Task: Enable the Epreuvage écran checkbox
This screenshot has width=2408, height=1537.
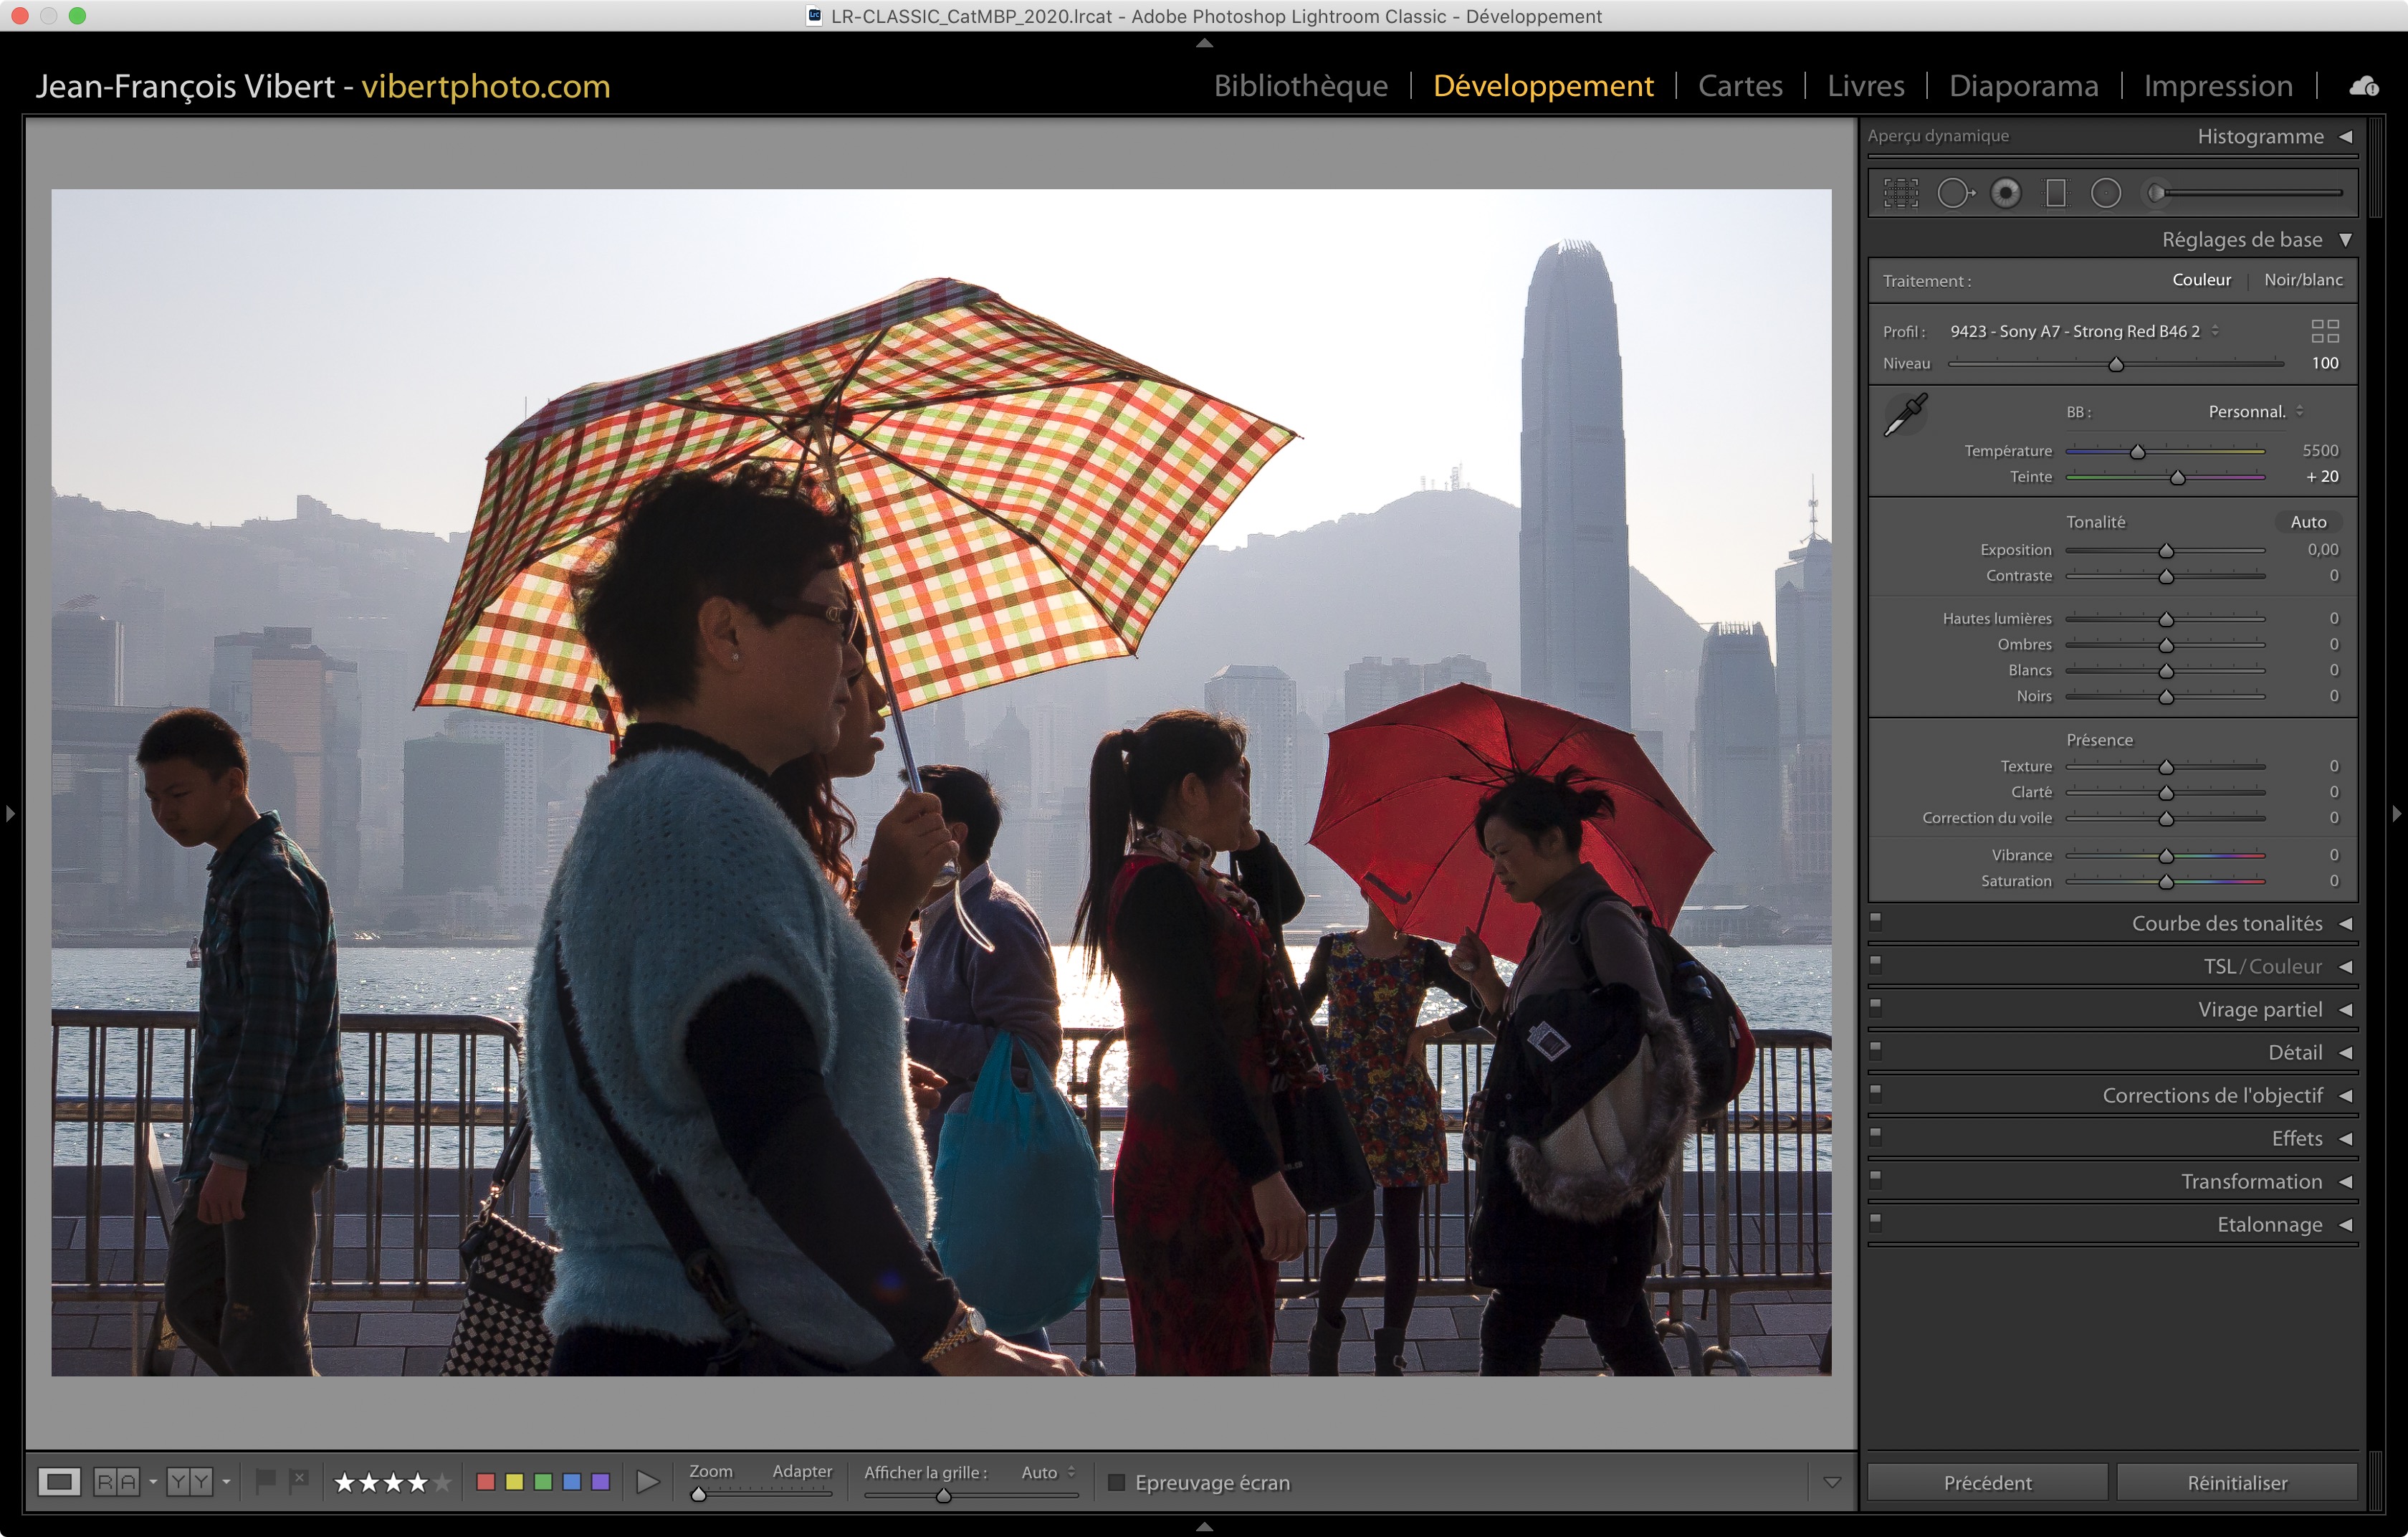Action: point(1117,1482)
